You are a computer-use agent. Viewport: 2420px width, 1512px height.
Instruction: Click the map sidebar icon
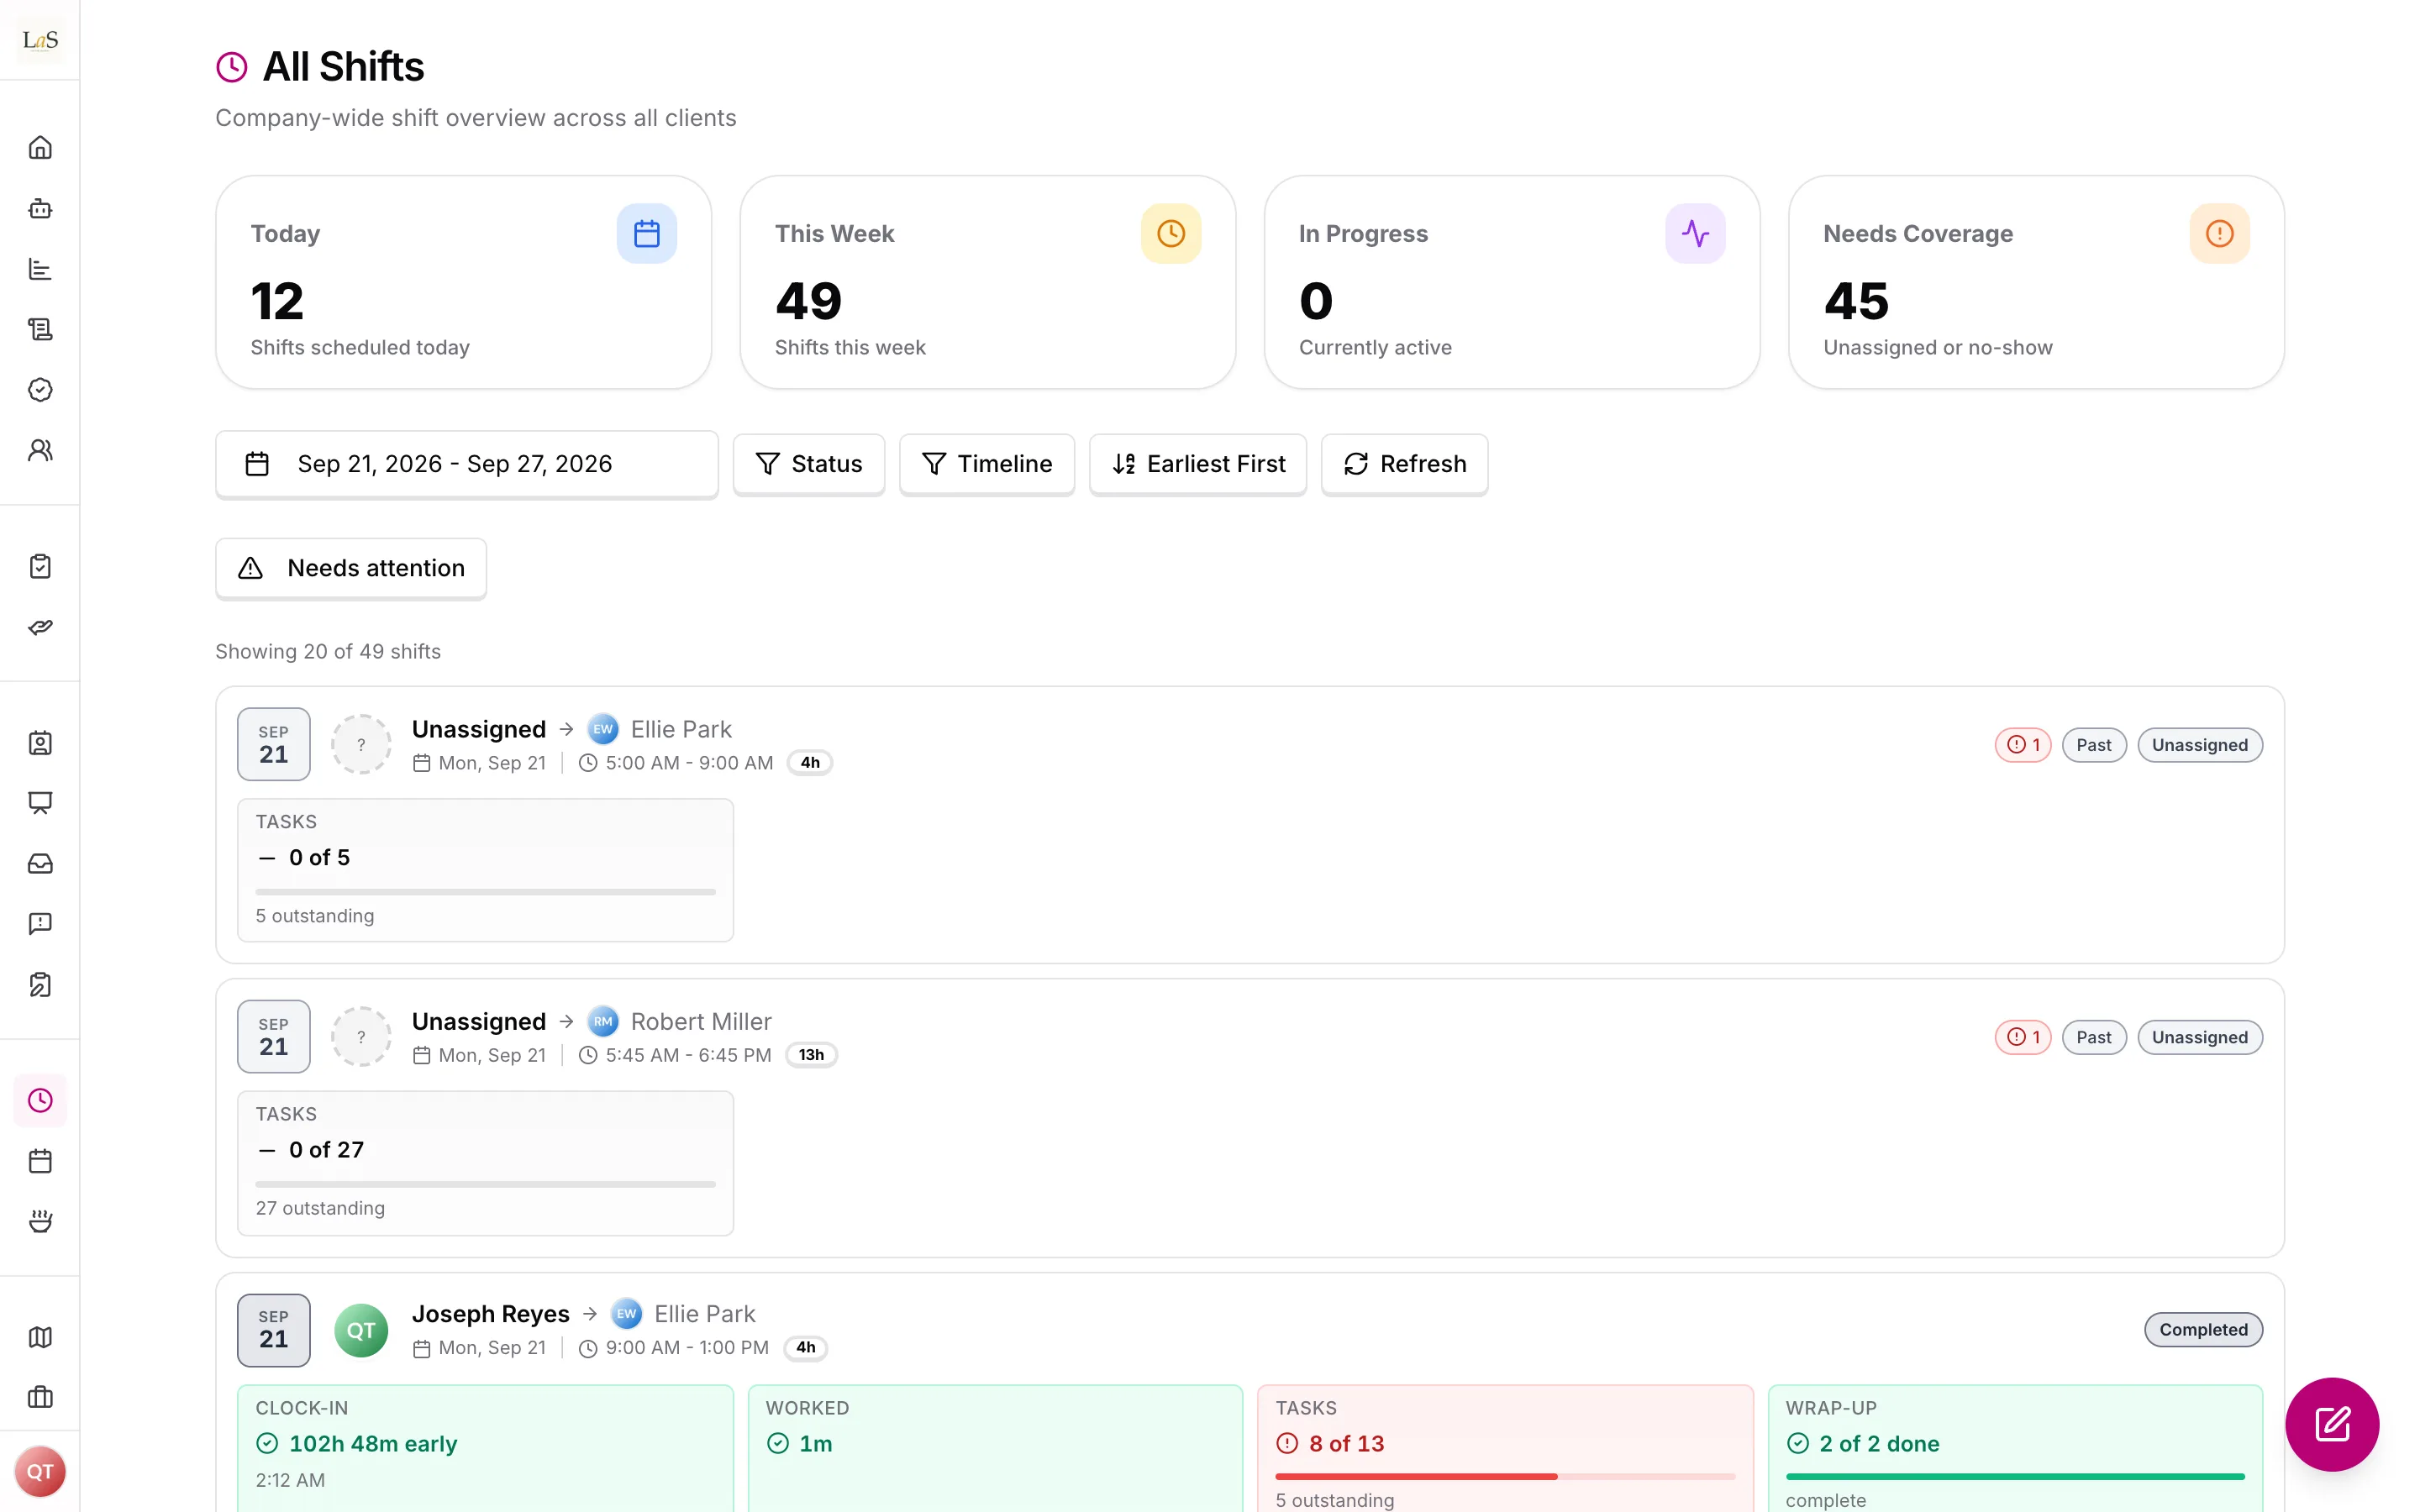(40, 1337)
